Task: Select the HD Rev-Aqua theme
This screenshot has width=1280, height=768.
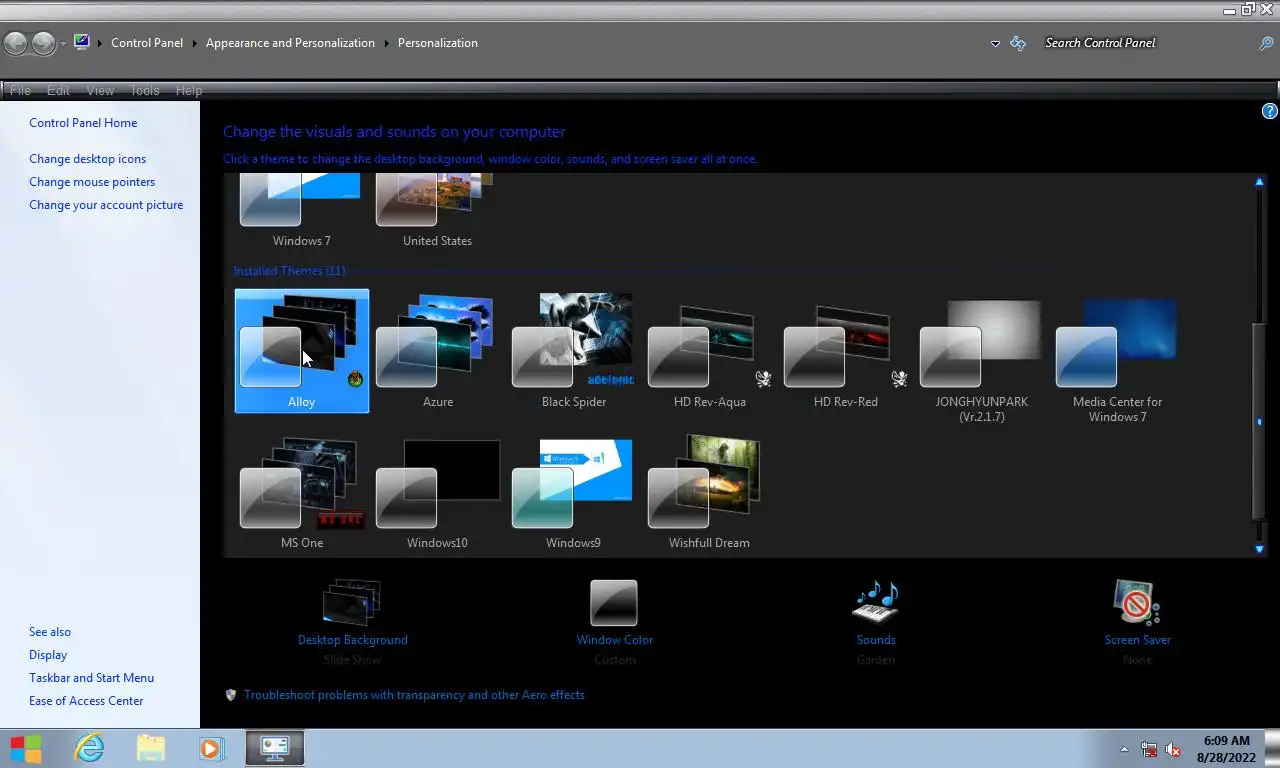Action: point(709,351)
